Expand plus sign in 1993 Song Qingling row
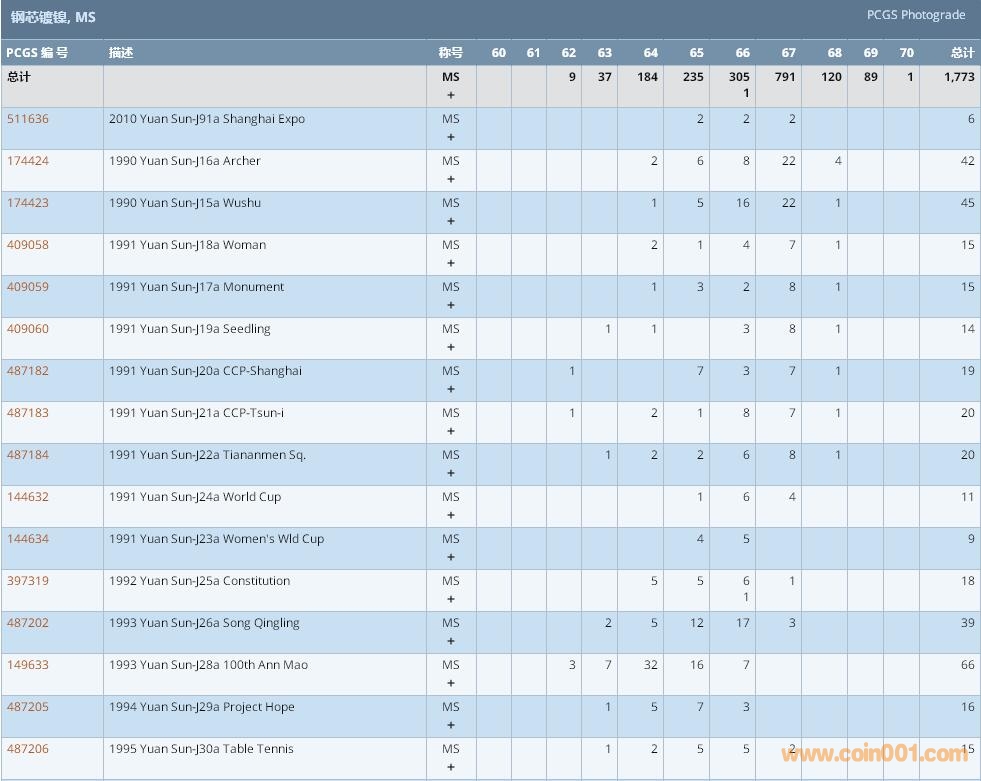Viewport: 981px width, 781px height. [451, 642]
